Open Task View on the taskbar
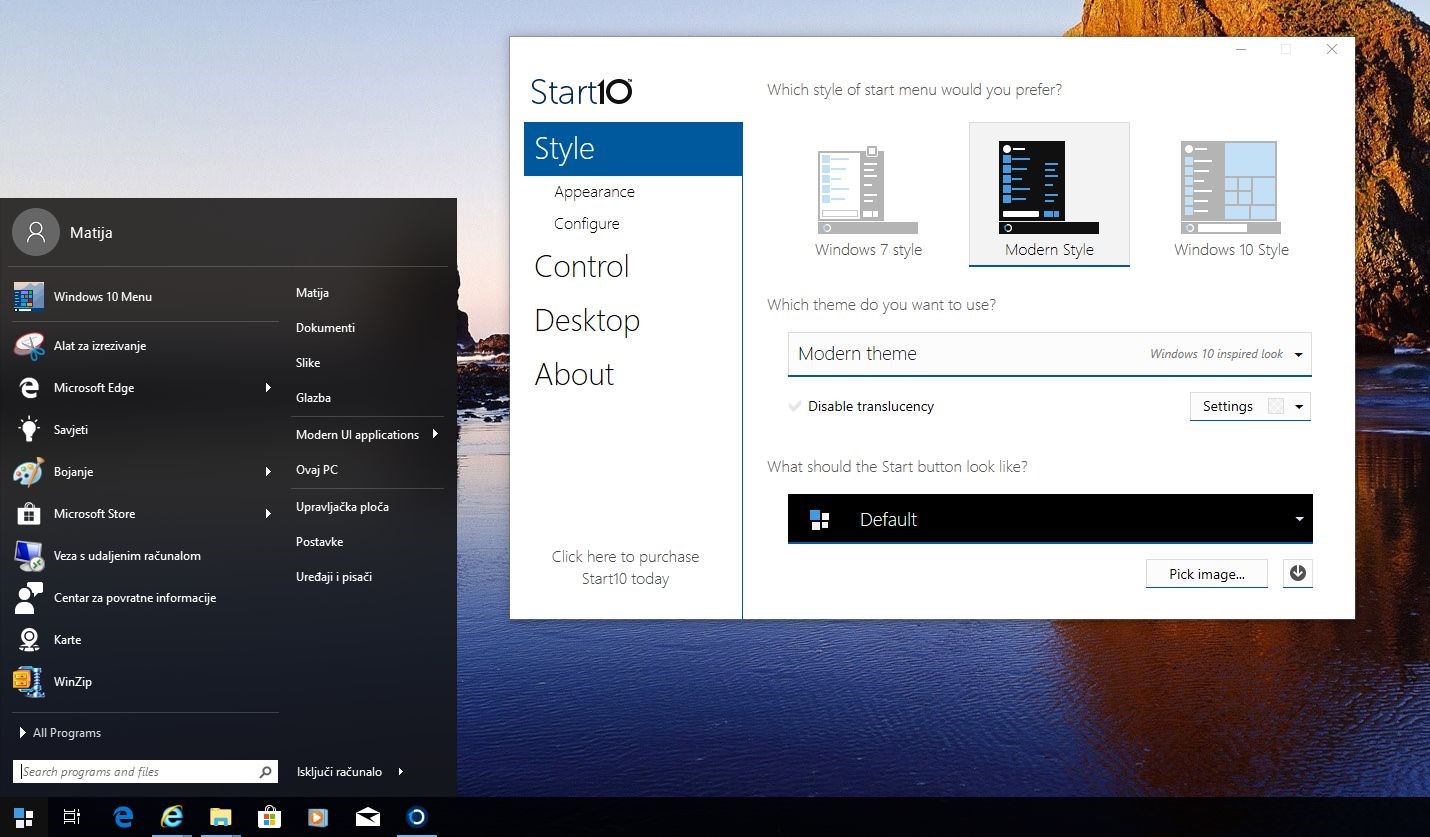Viewport: 1430px width, 837px height. point(72,817)
